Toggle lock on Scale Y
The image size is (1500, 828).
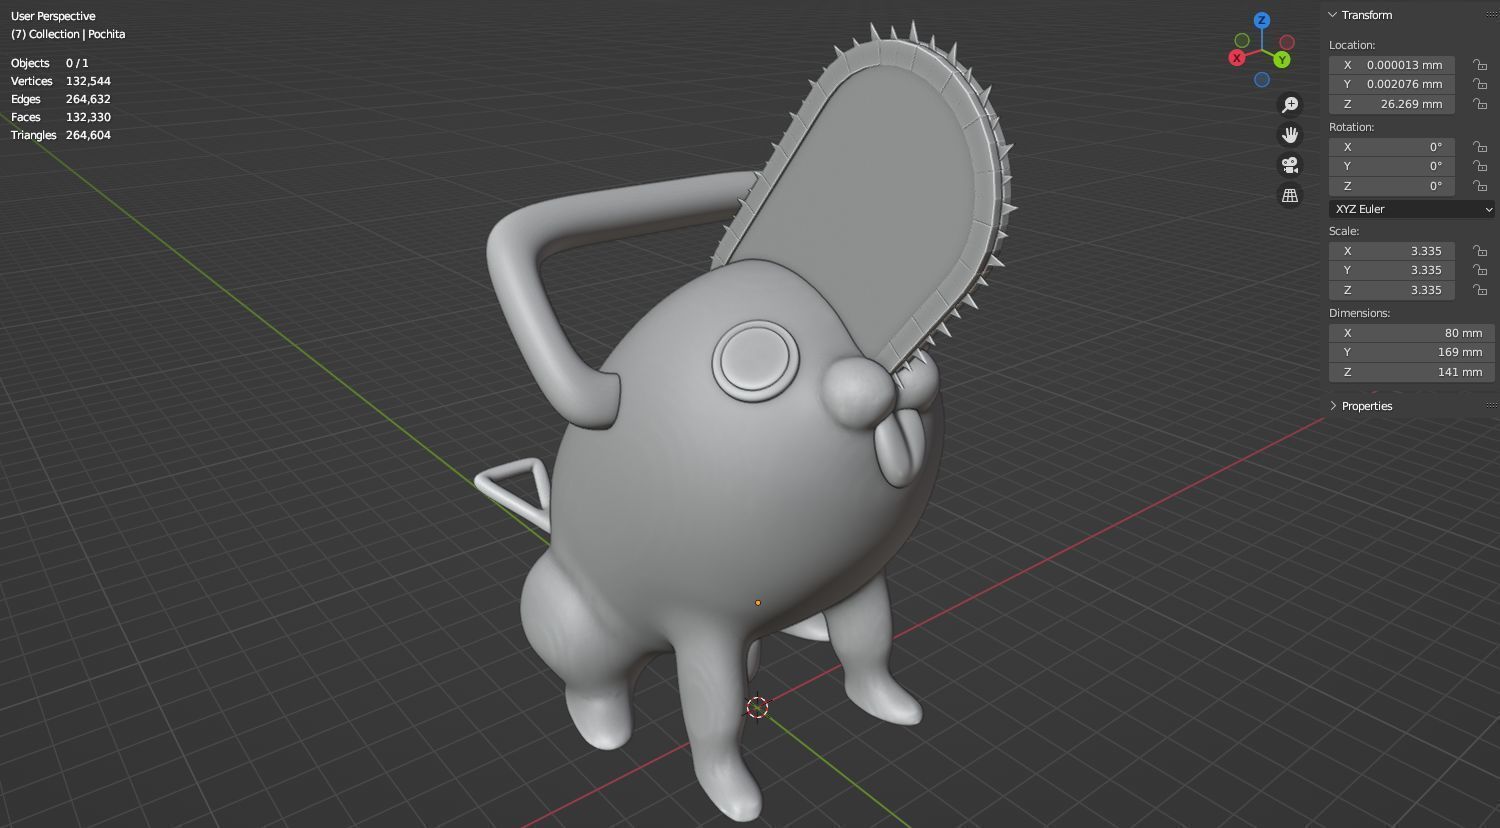(x=1479, y=270)
